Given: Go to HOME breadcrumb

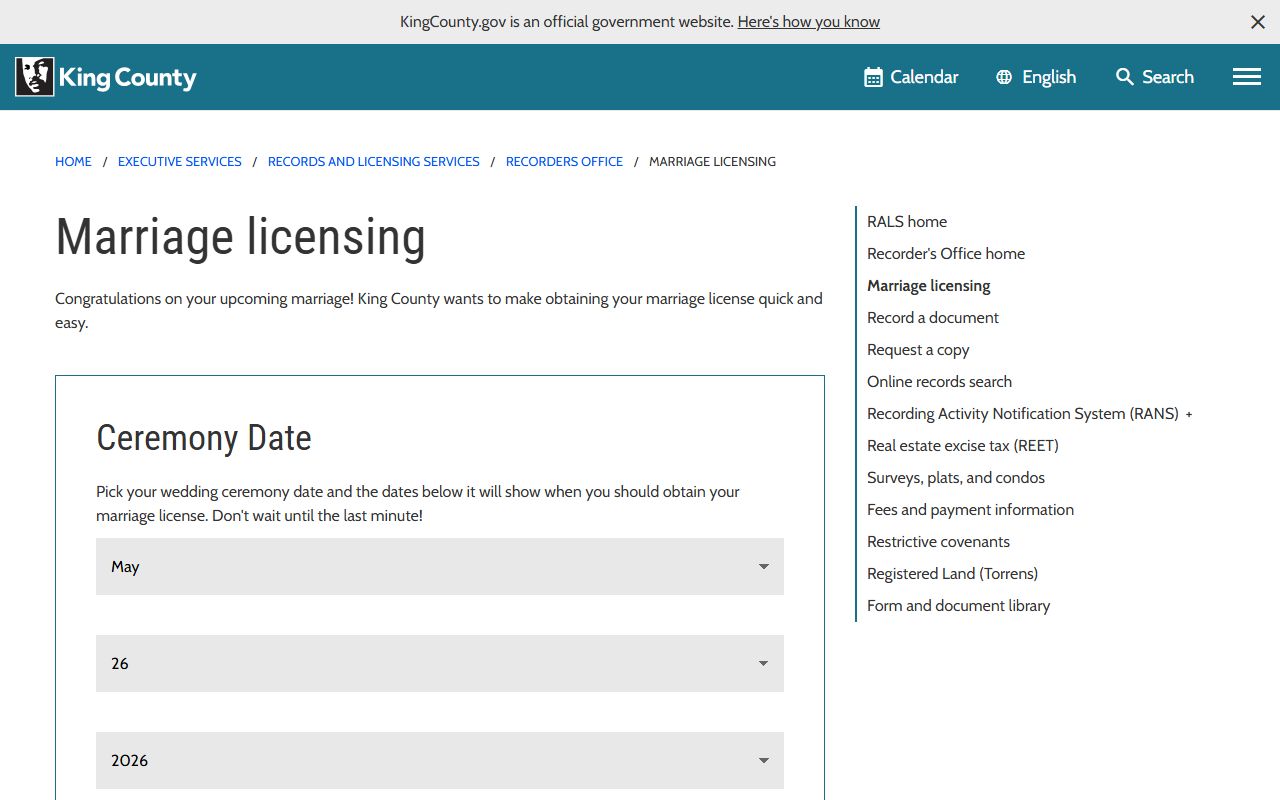Looking at the screenshot, I should point(73,161).
